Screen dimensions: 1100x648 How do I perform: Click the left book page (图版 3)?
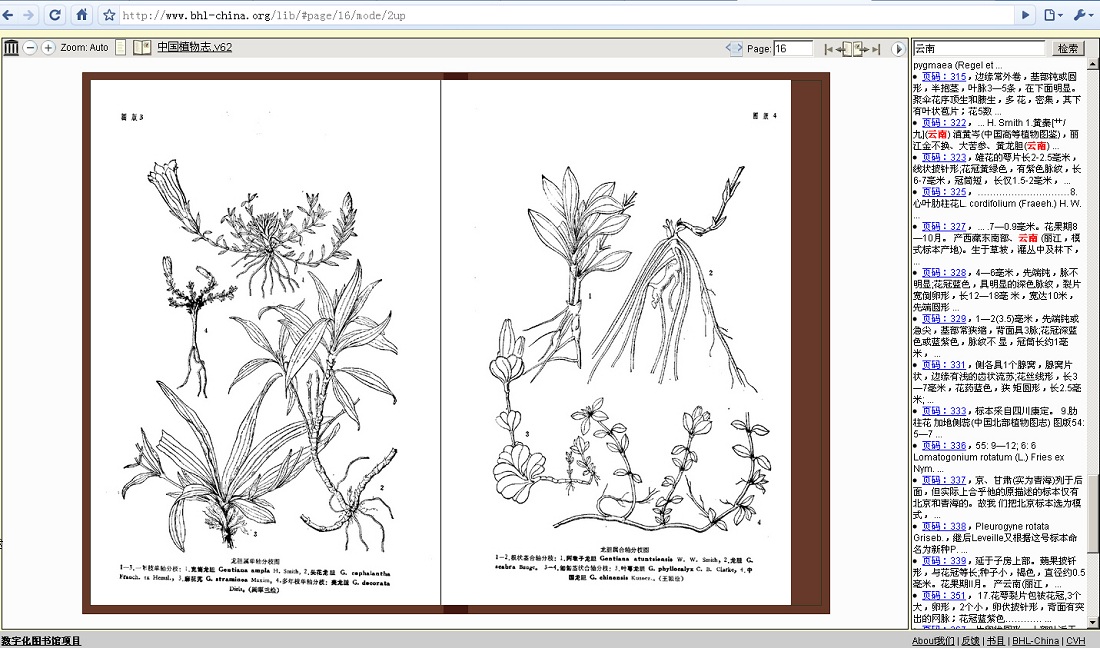[x=265, y=342]
